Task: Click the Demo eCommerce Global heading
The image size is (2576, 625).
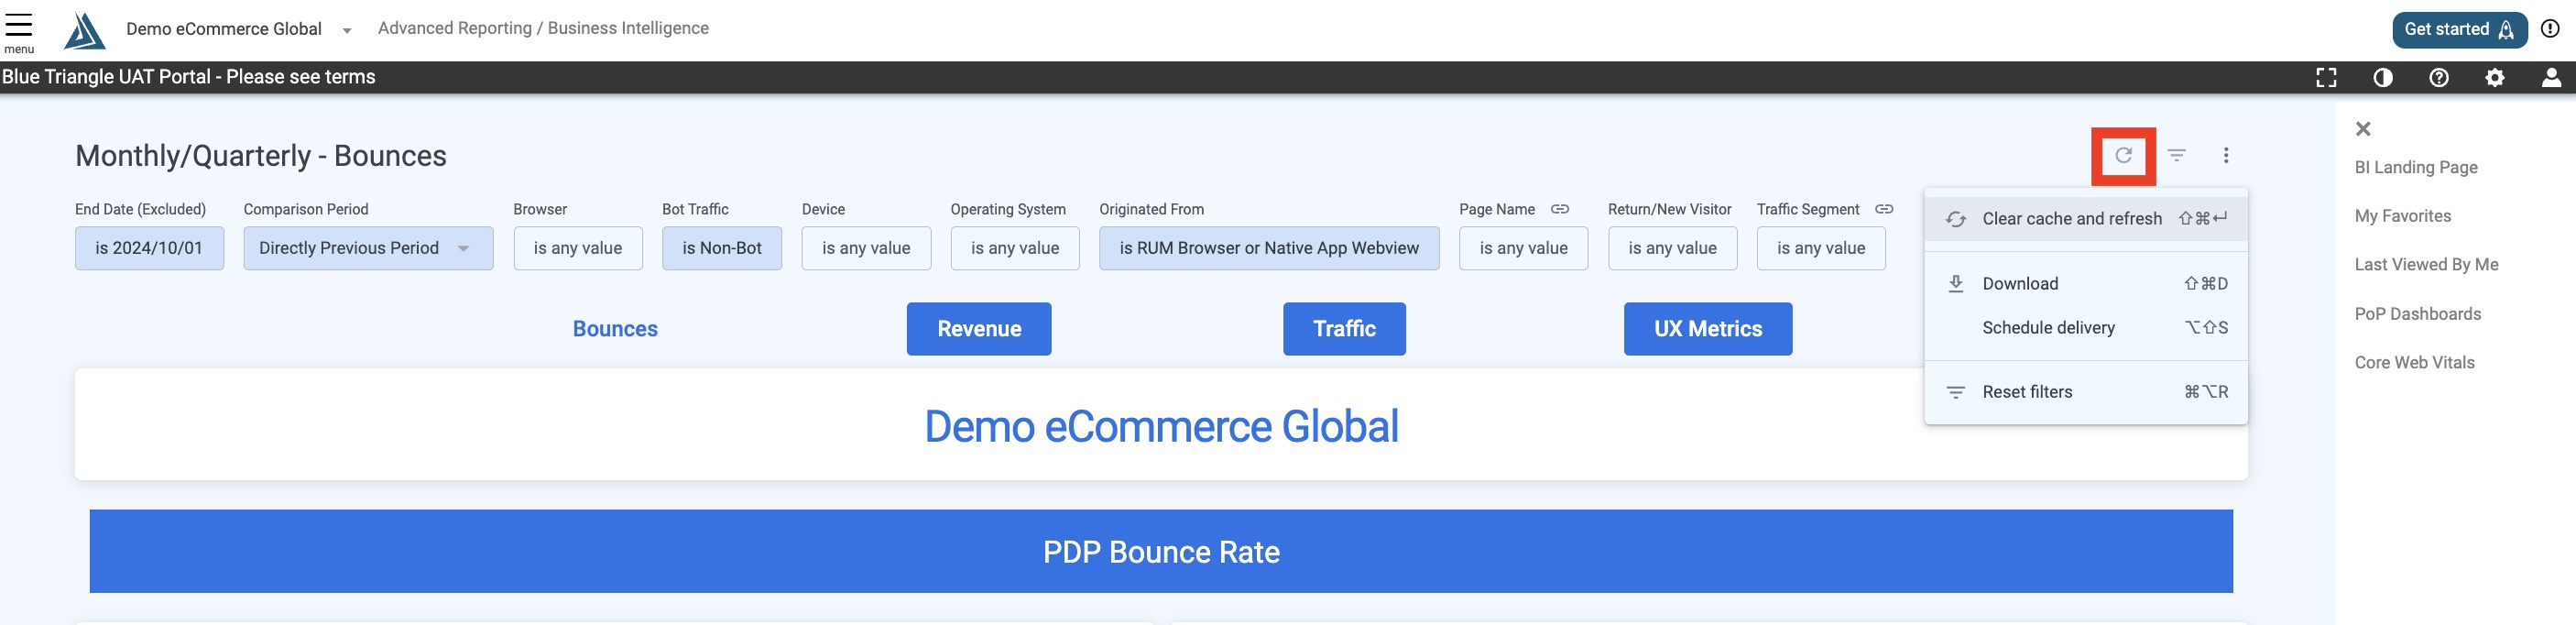Action: click(x=1161, y=427)
